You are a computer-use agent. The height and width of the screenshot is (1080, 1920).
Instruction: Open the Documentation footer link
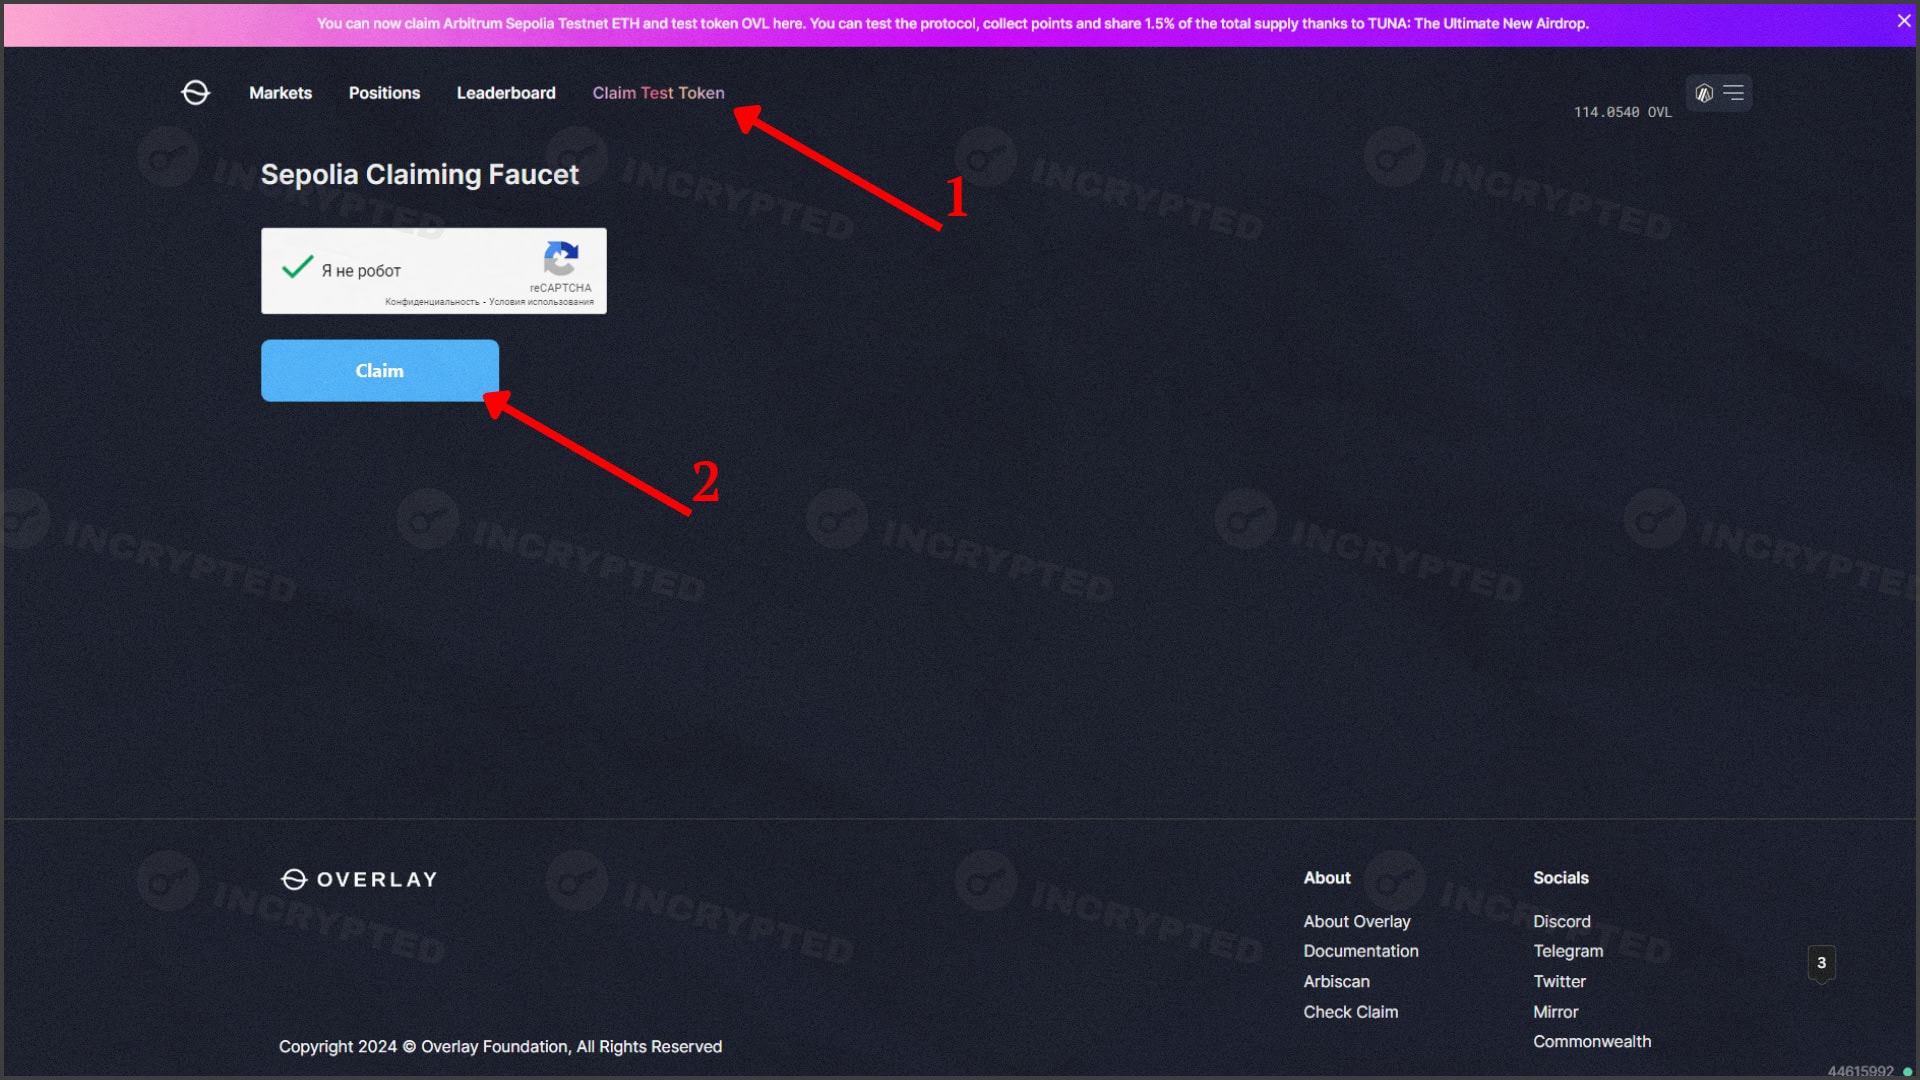(x=1360, y=951)
